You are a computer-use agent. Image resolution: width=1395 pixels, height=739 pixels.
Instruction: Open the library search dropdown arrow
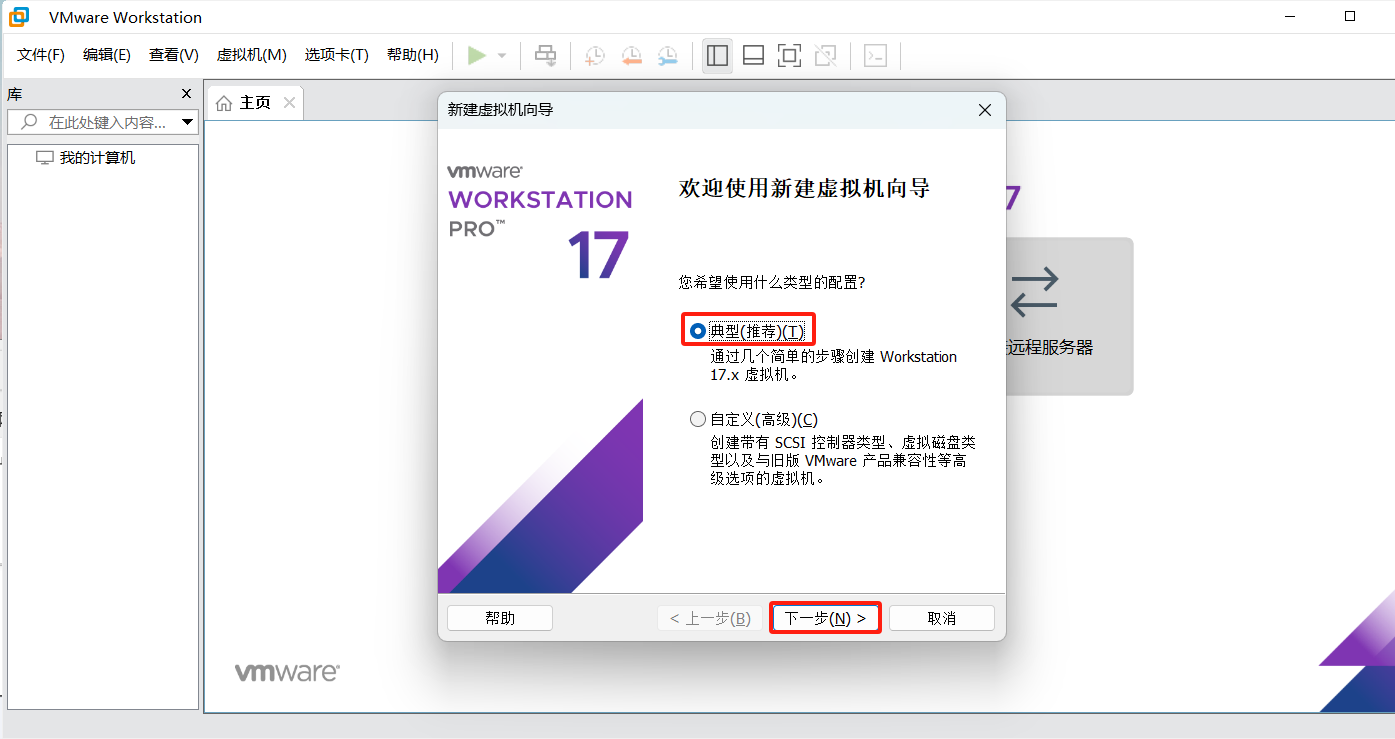click(x=187, y=122)
